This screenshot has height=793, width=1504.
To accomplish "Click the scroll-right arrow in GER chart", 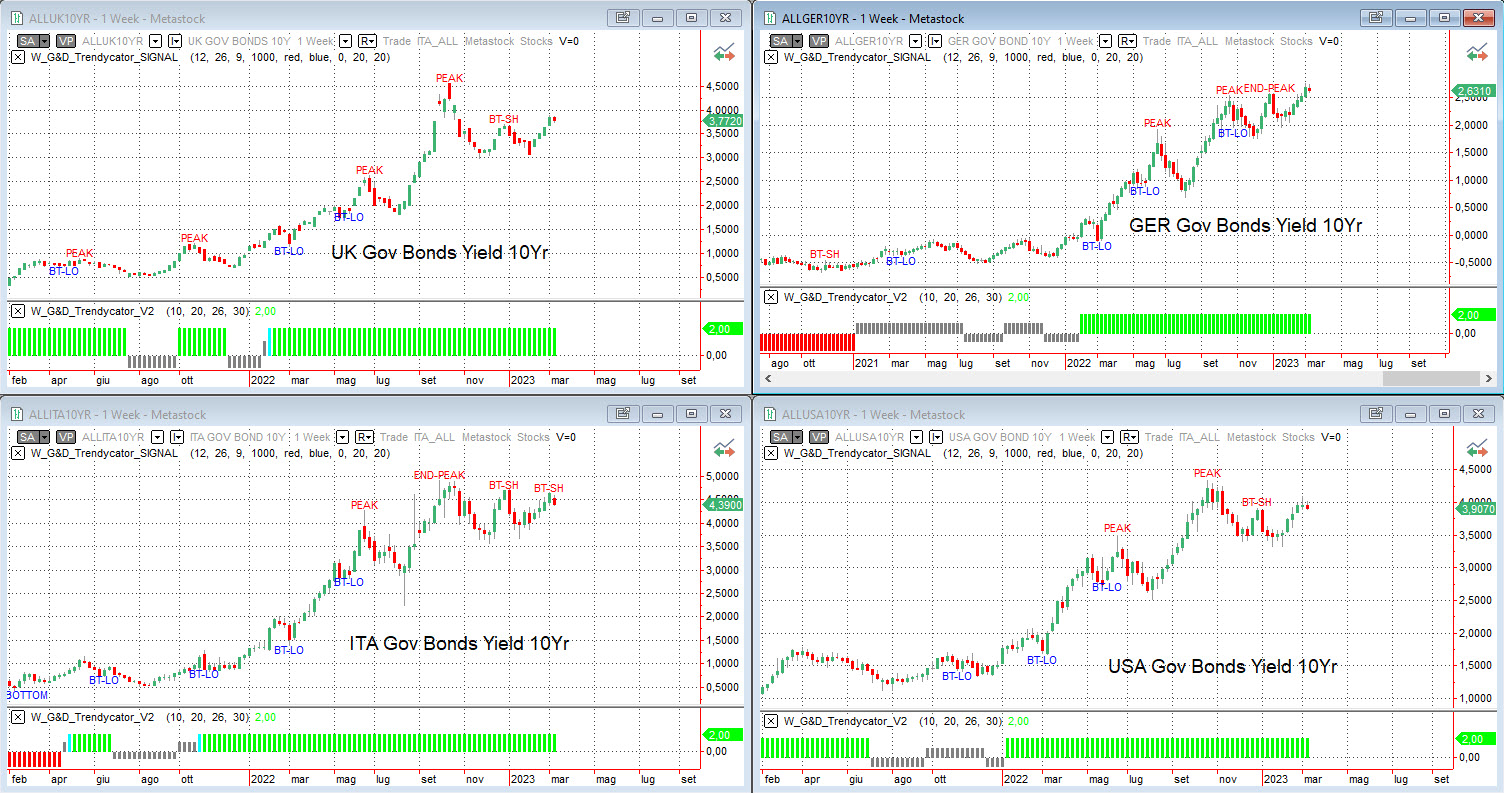I will (x=1487, y=379).
